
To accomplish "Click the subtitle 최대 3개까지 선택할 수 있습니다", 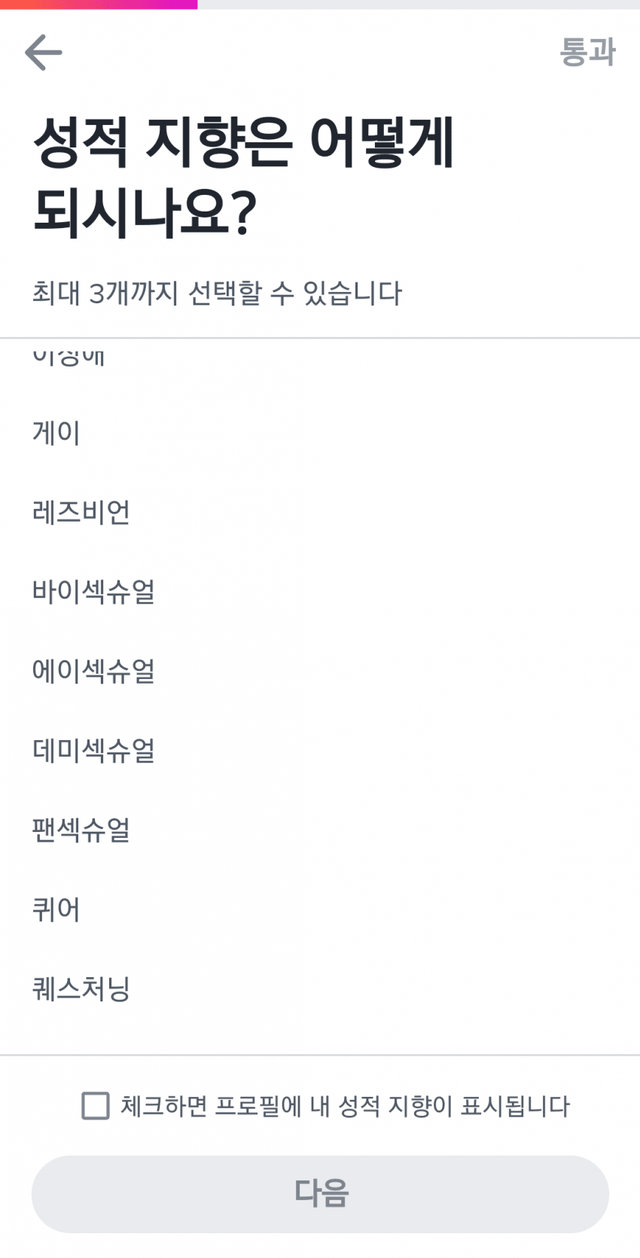I will click(217, 294).
